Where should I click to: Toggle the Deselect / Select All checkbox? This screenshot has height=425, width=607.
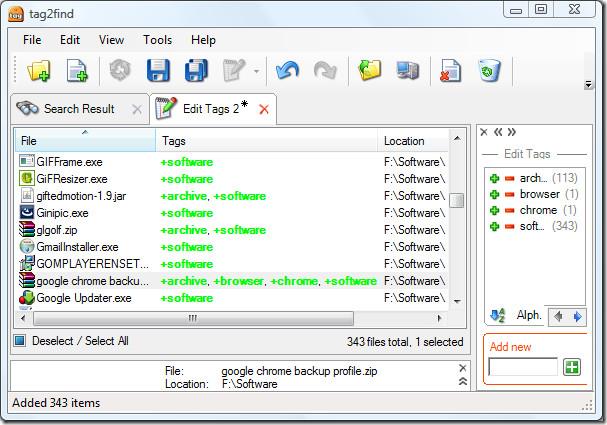[20, 341]
